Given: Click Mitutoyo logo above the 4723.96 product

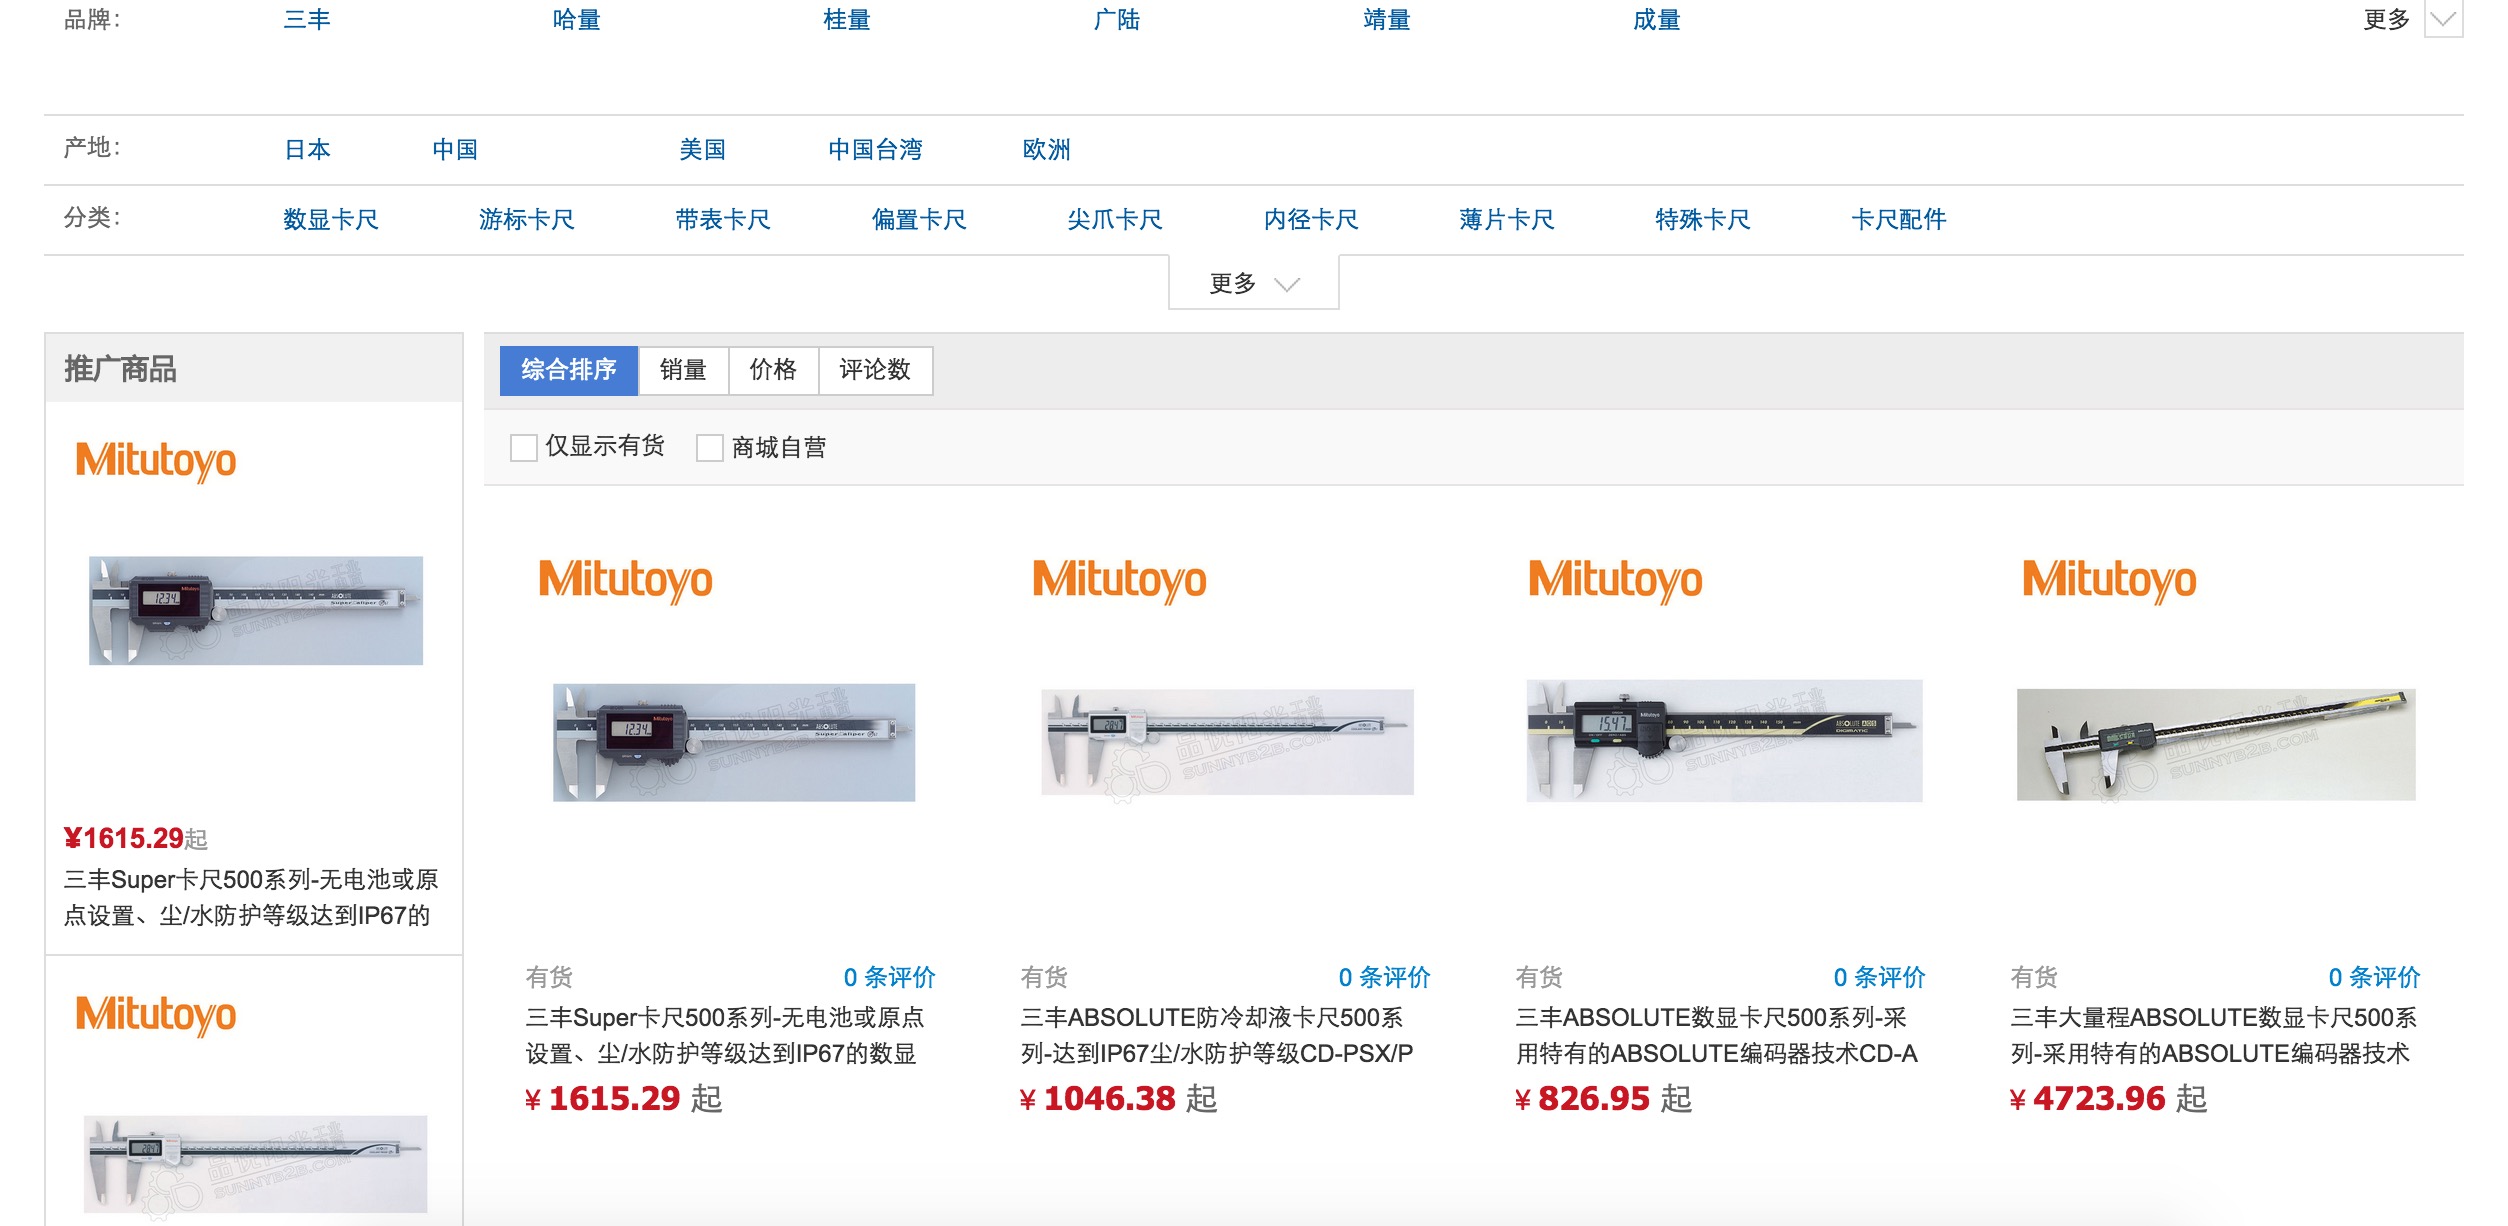Looking at the screenshot, I should (2109, 581).
